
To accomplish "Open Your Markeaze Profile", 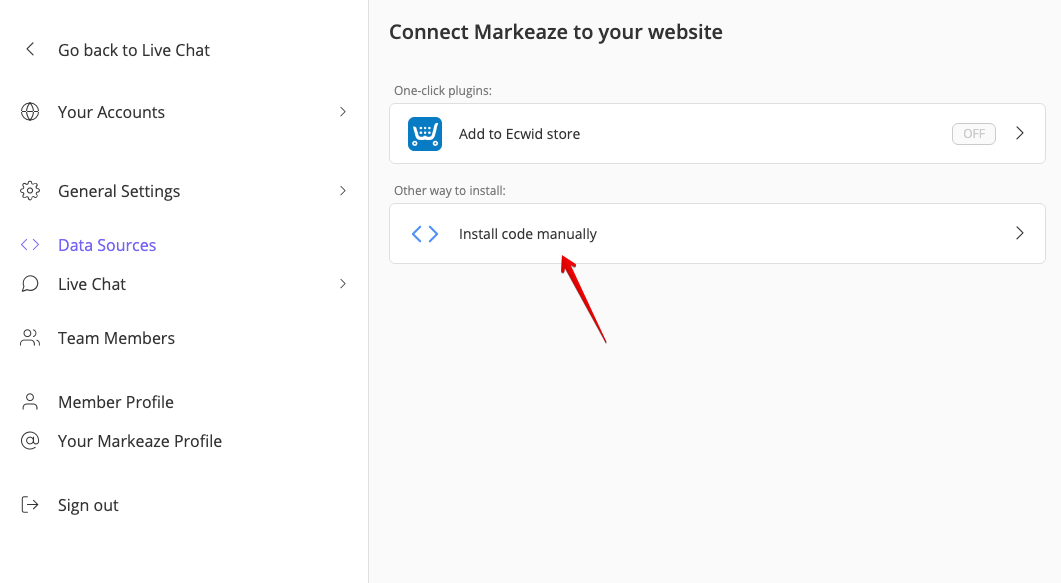I will 140,441.
